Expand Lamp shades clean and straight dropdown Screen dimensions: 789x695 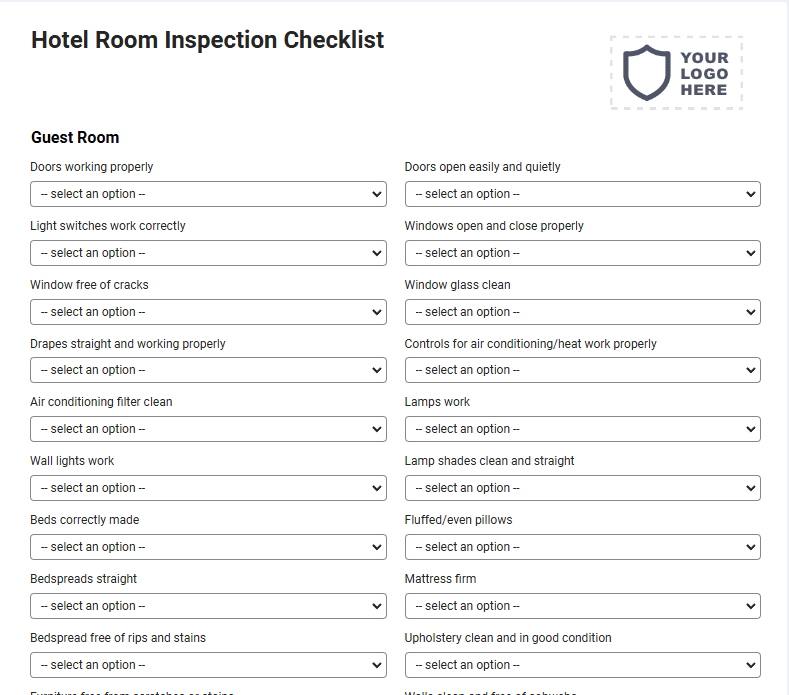tap(583, 488)
